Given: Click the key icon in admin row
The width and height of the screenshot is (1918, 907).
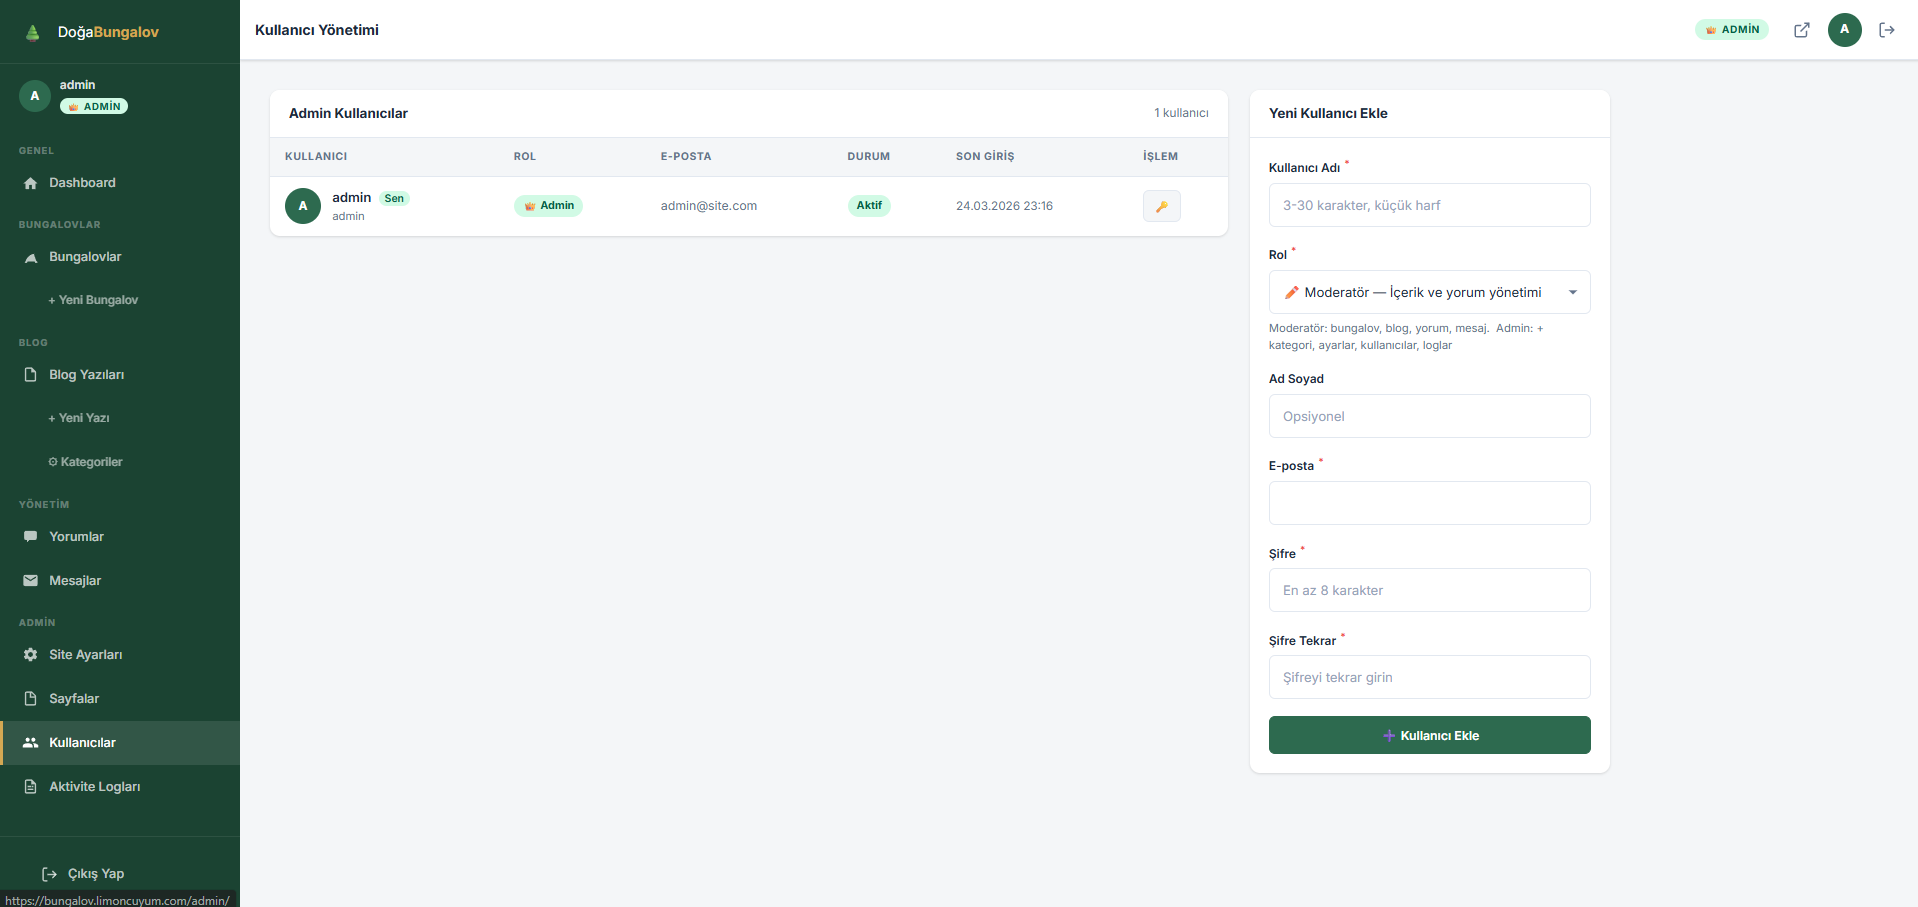Looking at the screenshot, I should (x=1161, y=206).
